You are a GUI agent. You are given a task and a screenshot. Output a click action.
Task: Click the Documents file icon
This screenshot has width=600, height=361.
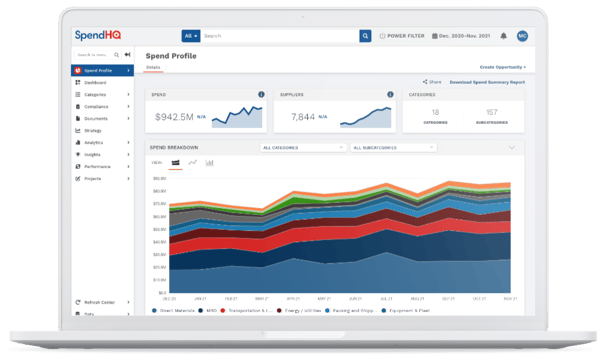[78, 118]
